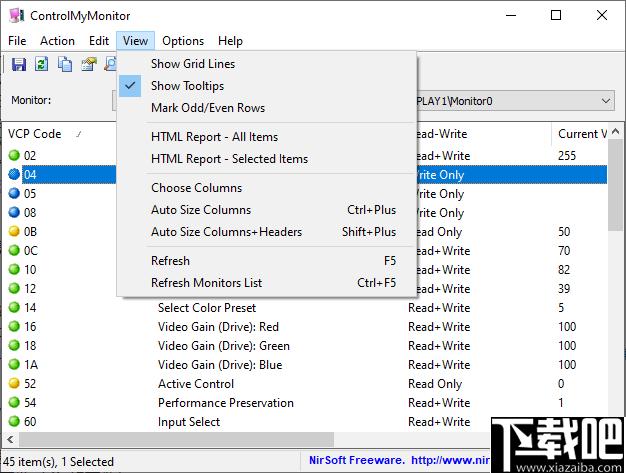Open the File menu

click(17, 41)
